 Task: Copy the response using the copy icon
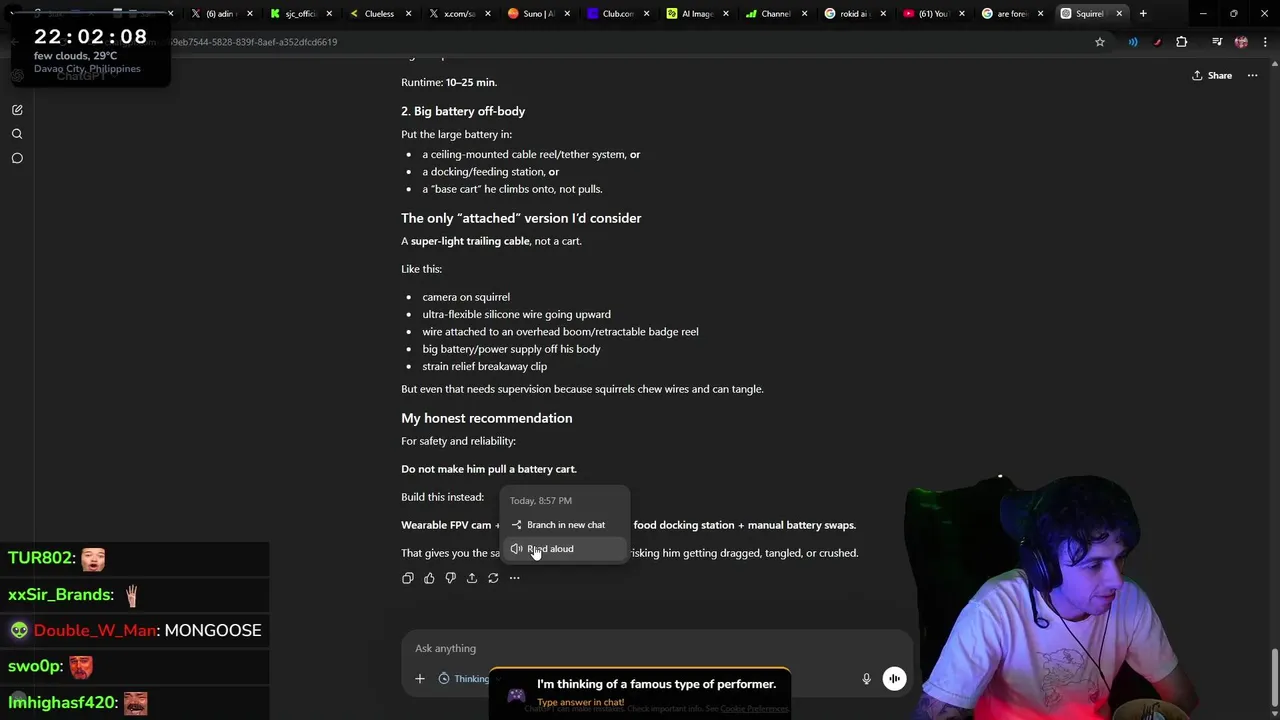tap(408, 578)
